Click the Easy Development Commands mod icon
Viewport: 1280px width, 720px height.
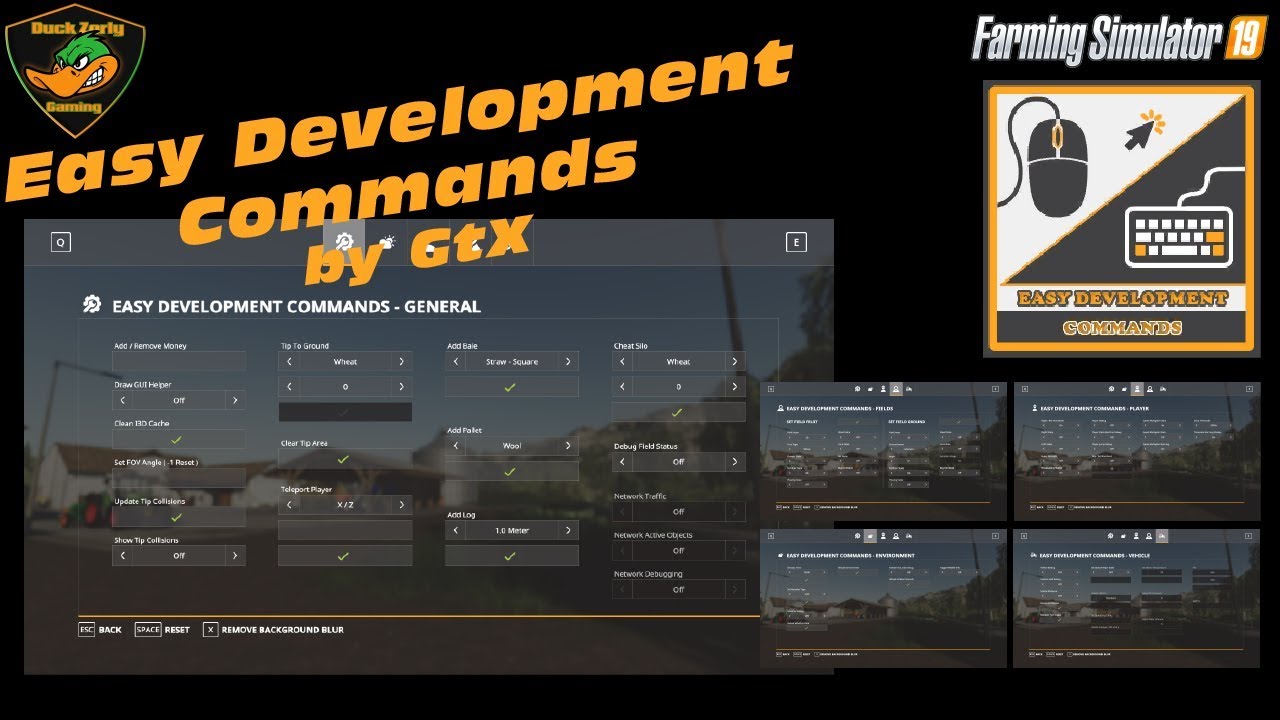[1121, 219]
